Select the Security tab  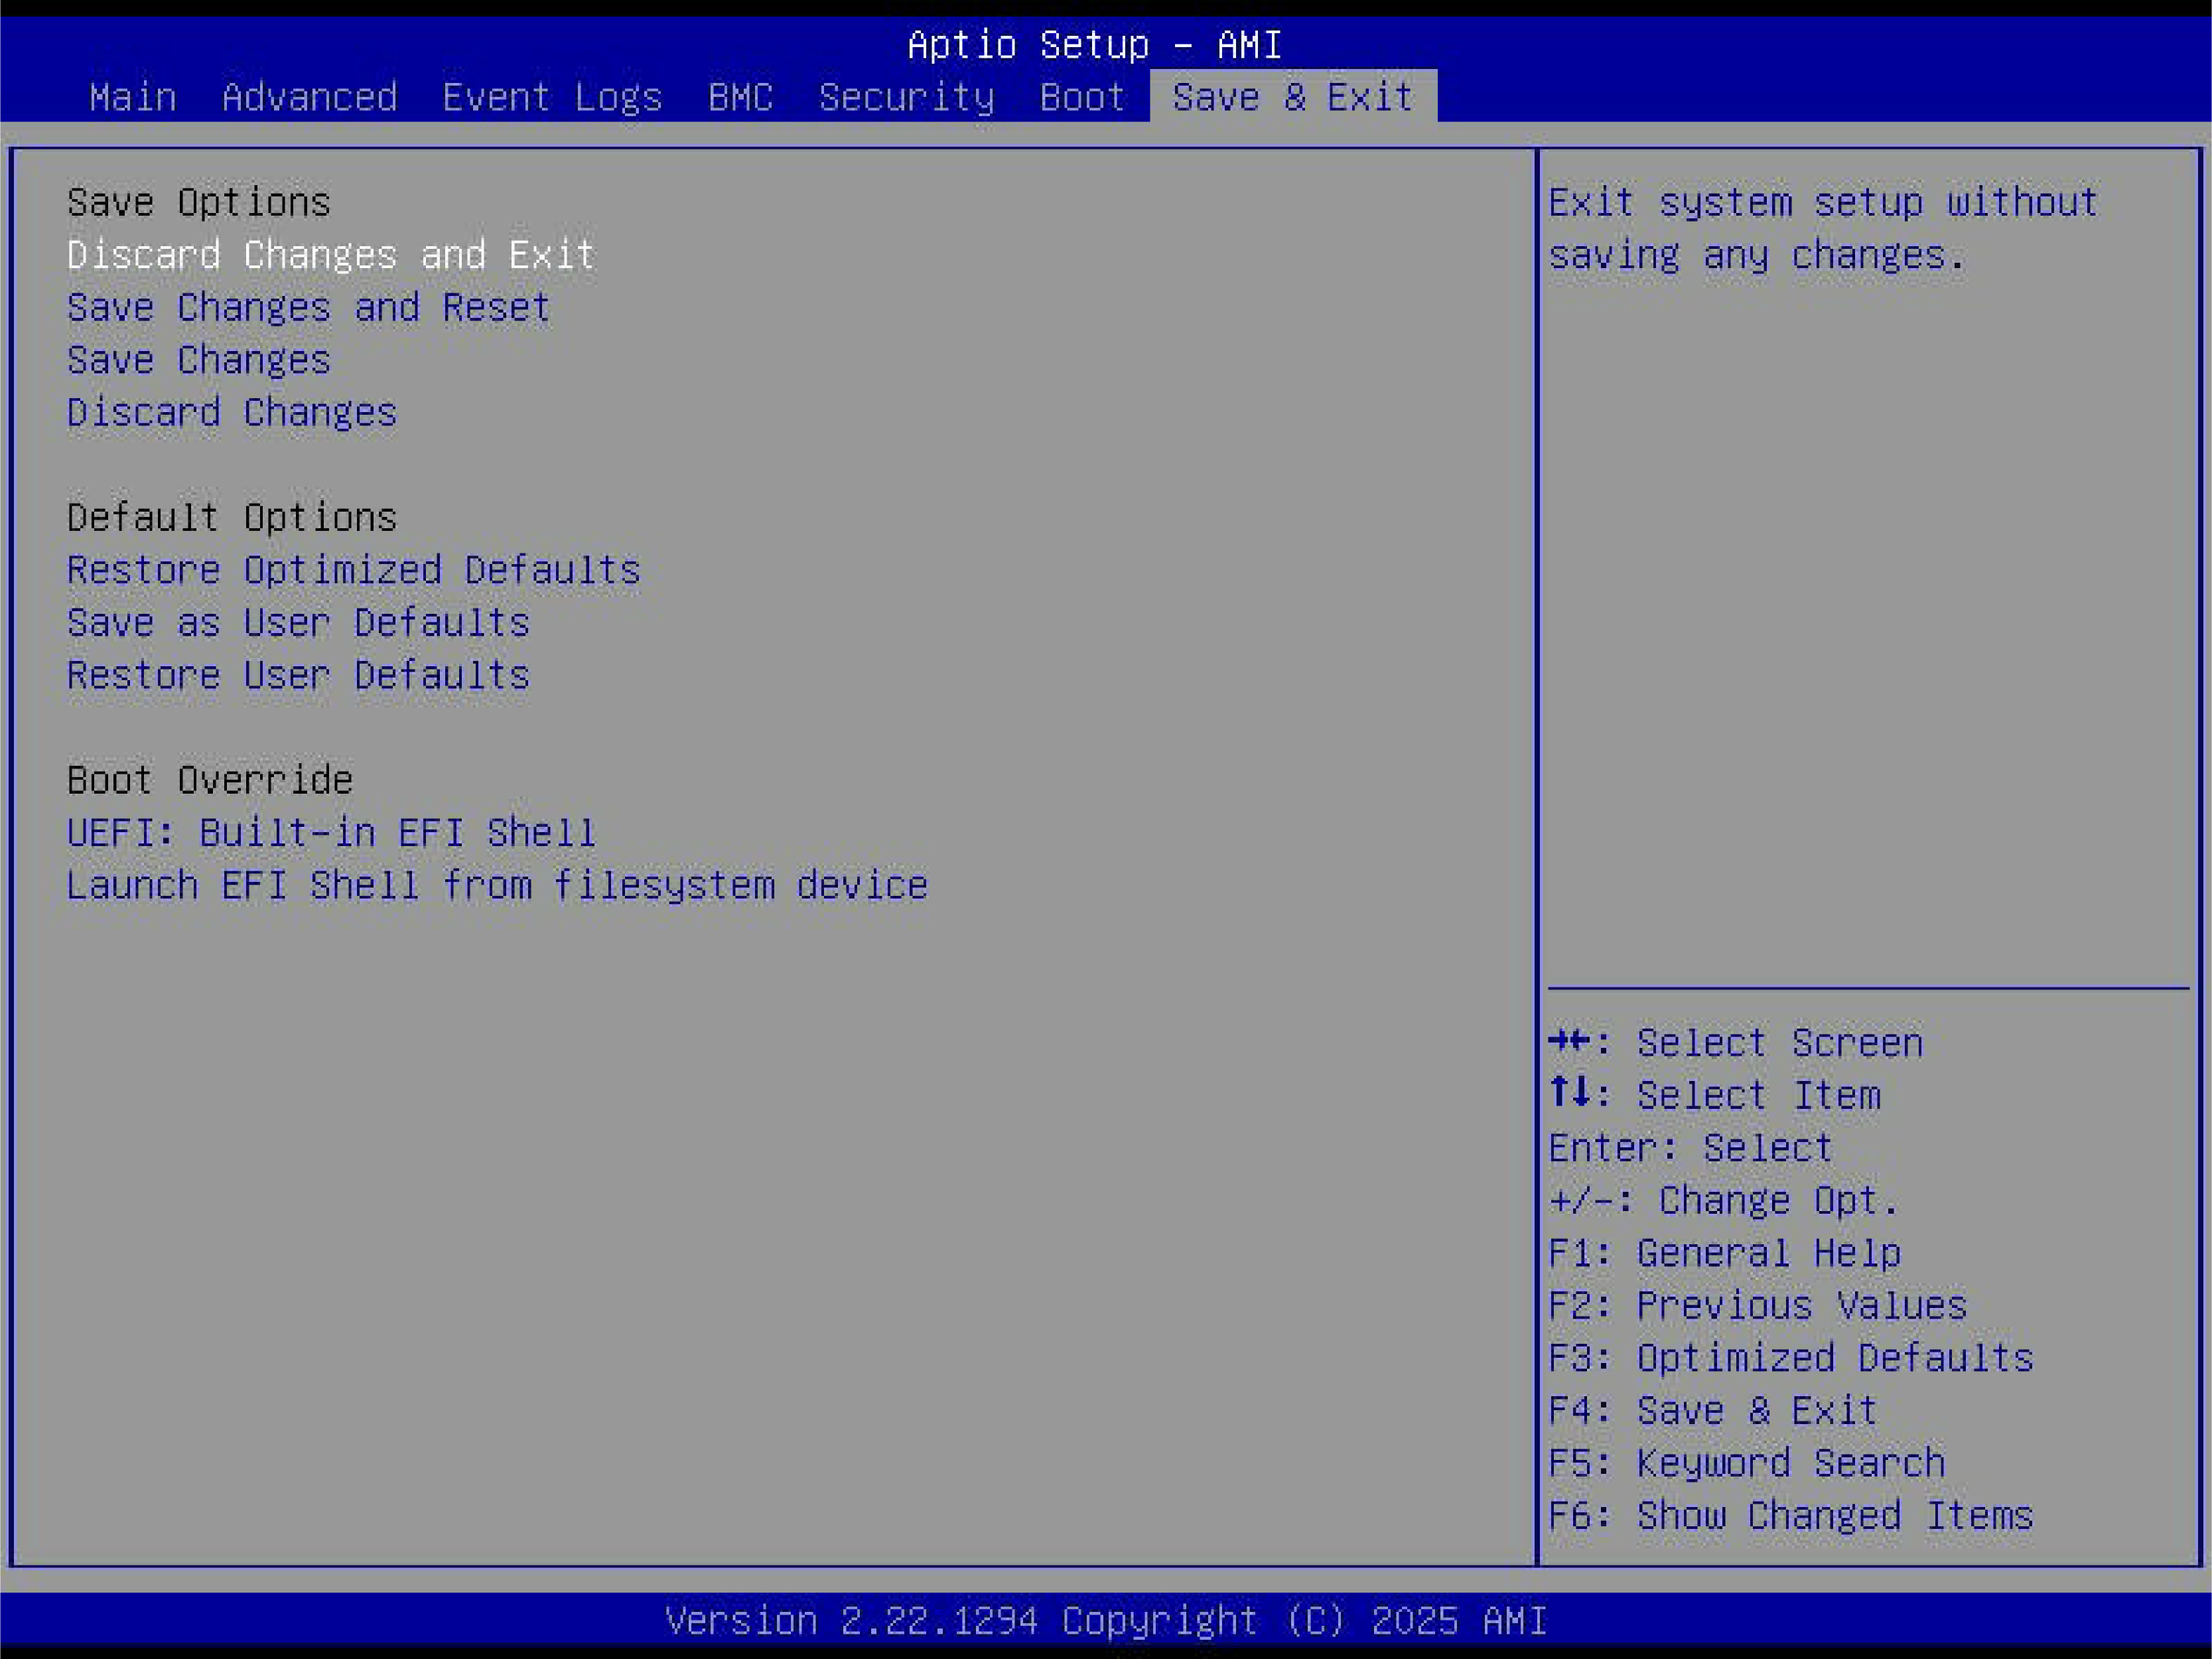pyautogui.click(x=906, y=97)
